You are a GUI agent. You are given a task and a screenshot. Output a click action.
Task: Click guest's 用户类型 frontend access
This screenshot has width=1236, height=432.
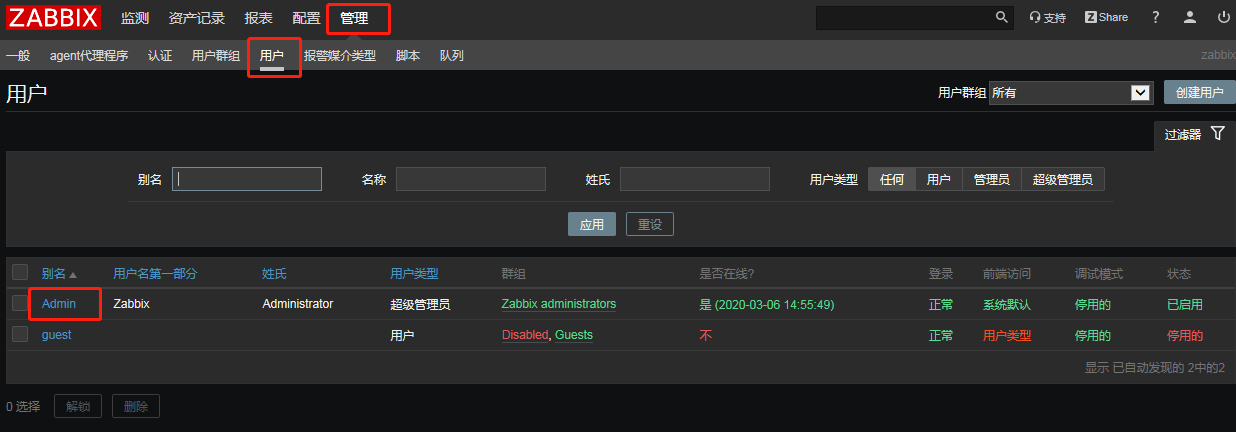tap(1007, 336)
